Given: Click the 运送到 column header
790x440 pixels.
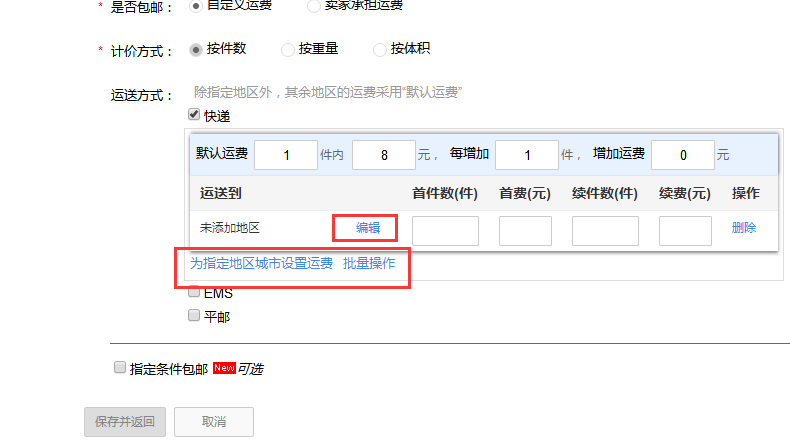Looking at the screenshot, I should point(221,193).
